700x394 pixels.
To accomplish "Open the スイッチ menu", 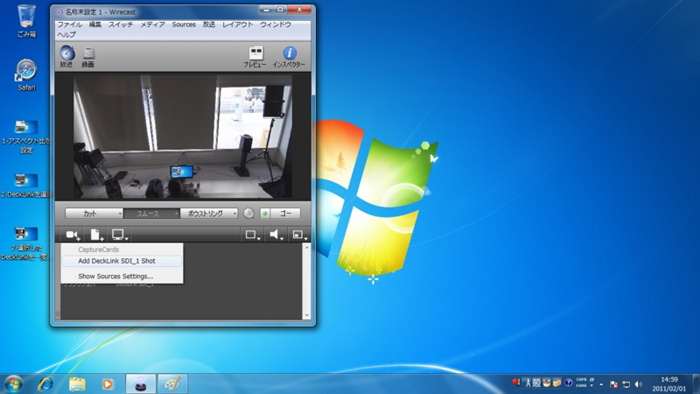I will click(x=121, y=25).
